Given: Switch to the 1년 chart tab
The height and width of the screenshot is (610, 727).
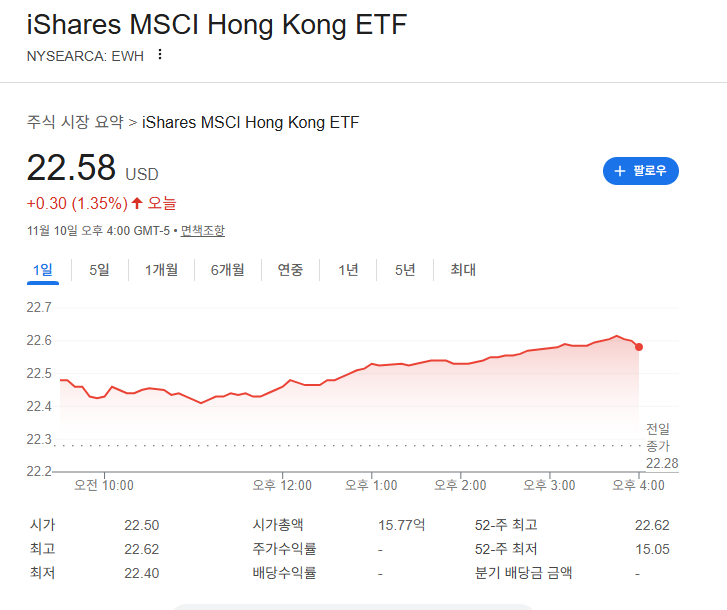Looking at the screenshot, I should tap(348, 270).
